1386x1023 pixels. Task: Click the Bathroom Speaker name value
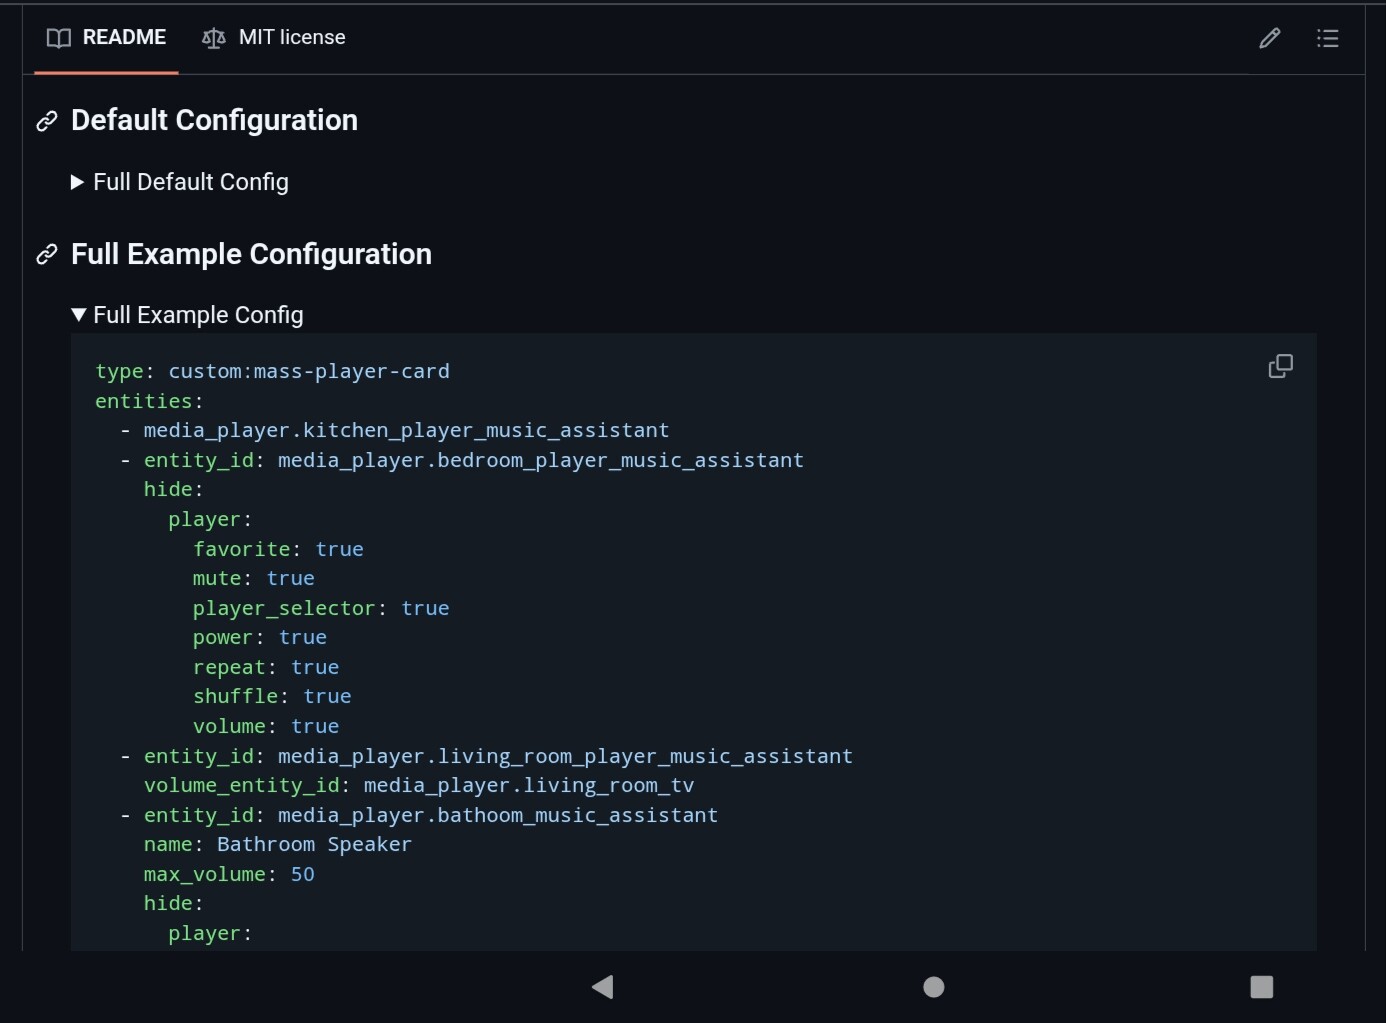314,844
